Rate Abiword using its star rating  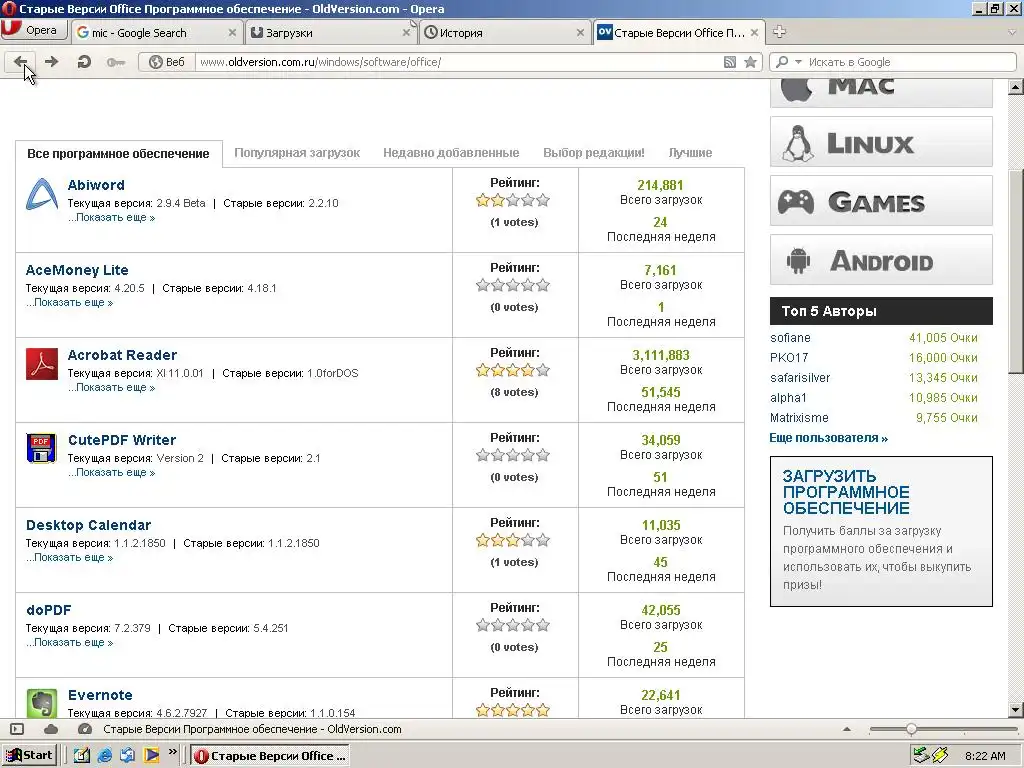coord(513,200)
